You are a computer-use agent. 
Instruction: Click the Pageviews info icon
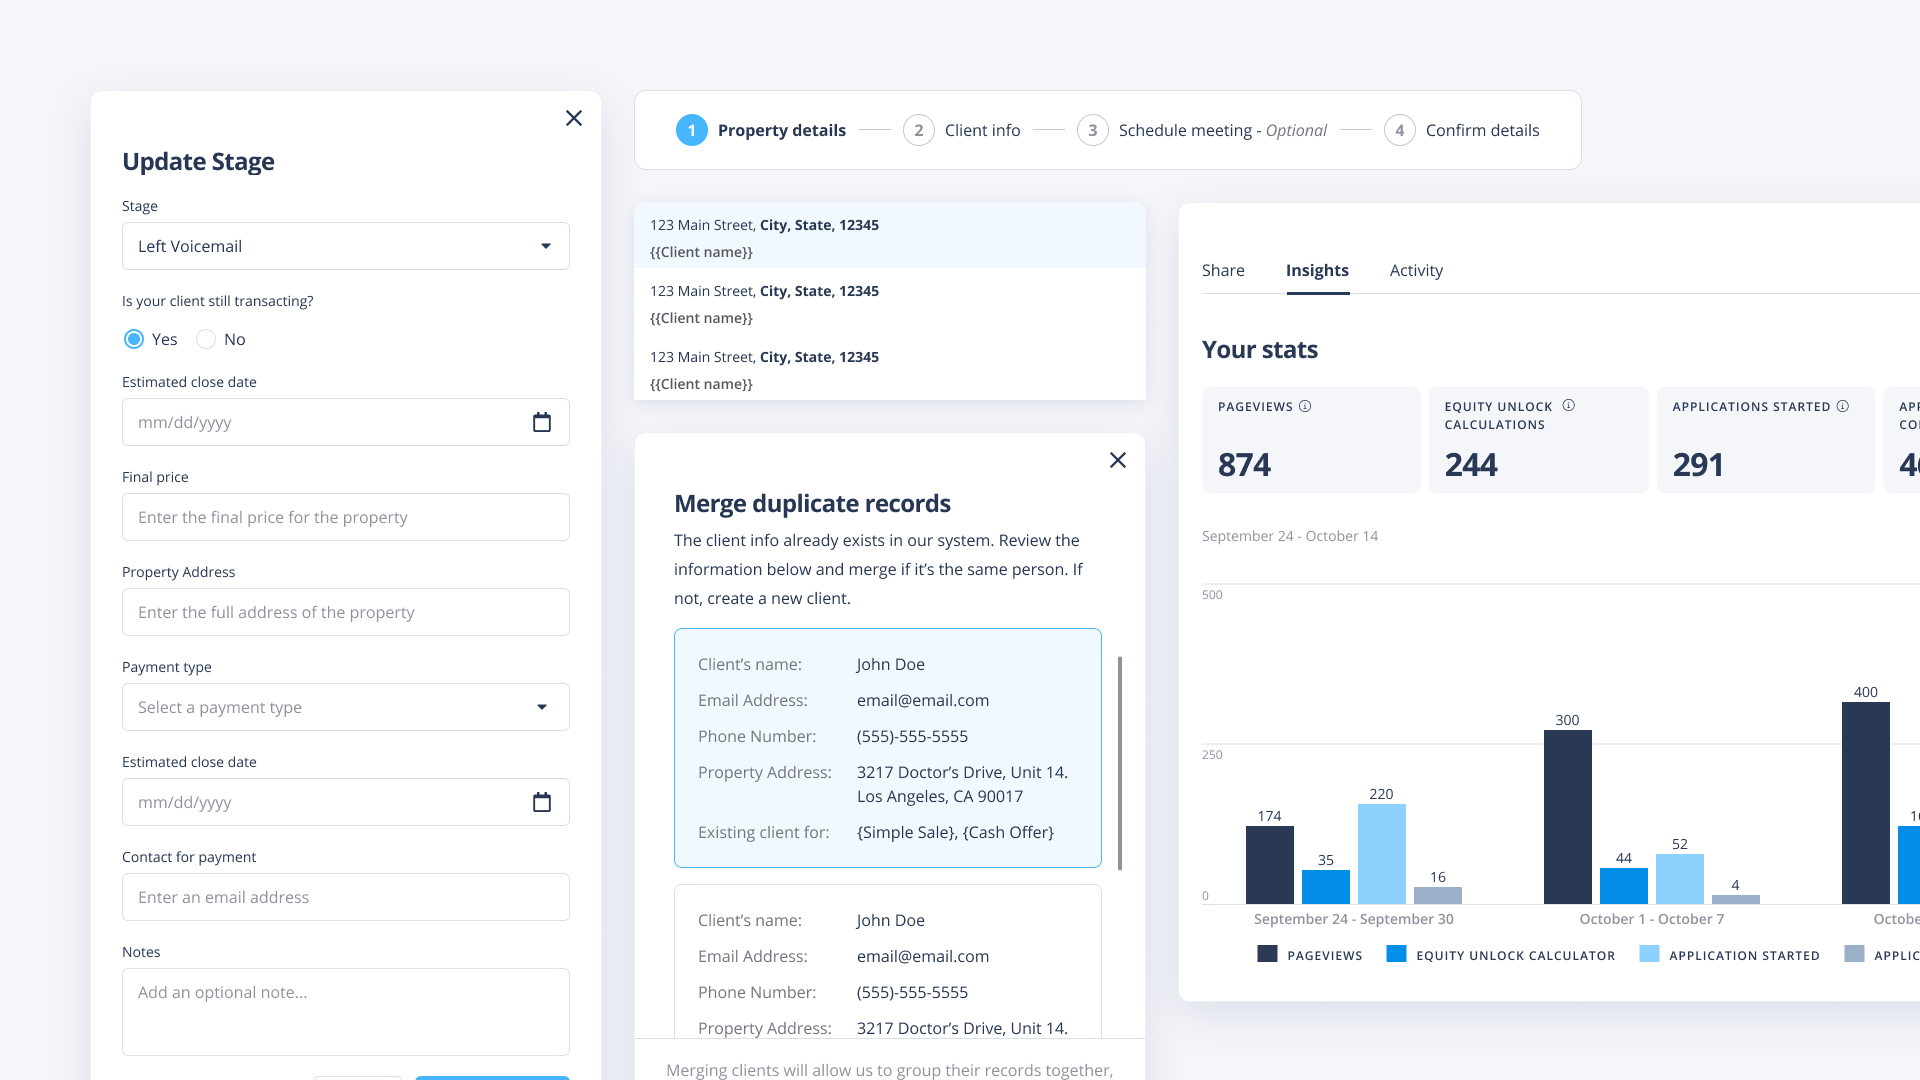(1305, 406)
